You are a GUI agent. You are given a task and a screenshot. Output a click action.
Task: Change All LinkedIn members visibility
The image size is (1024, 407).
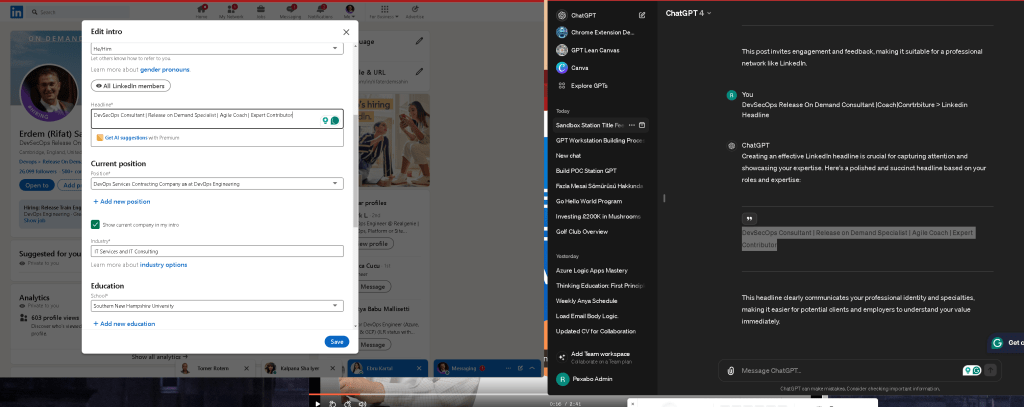click(x=131, y=86)
